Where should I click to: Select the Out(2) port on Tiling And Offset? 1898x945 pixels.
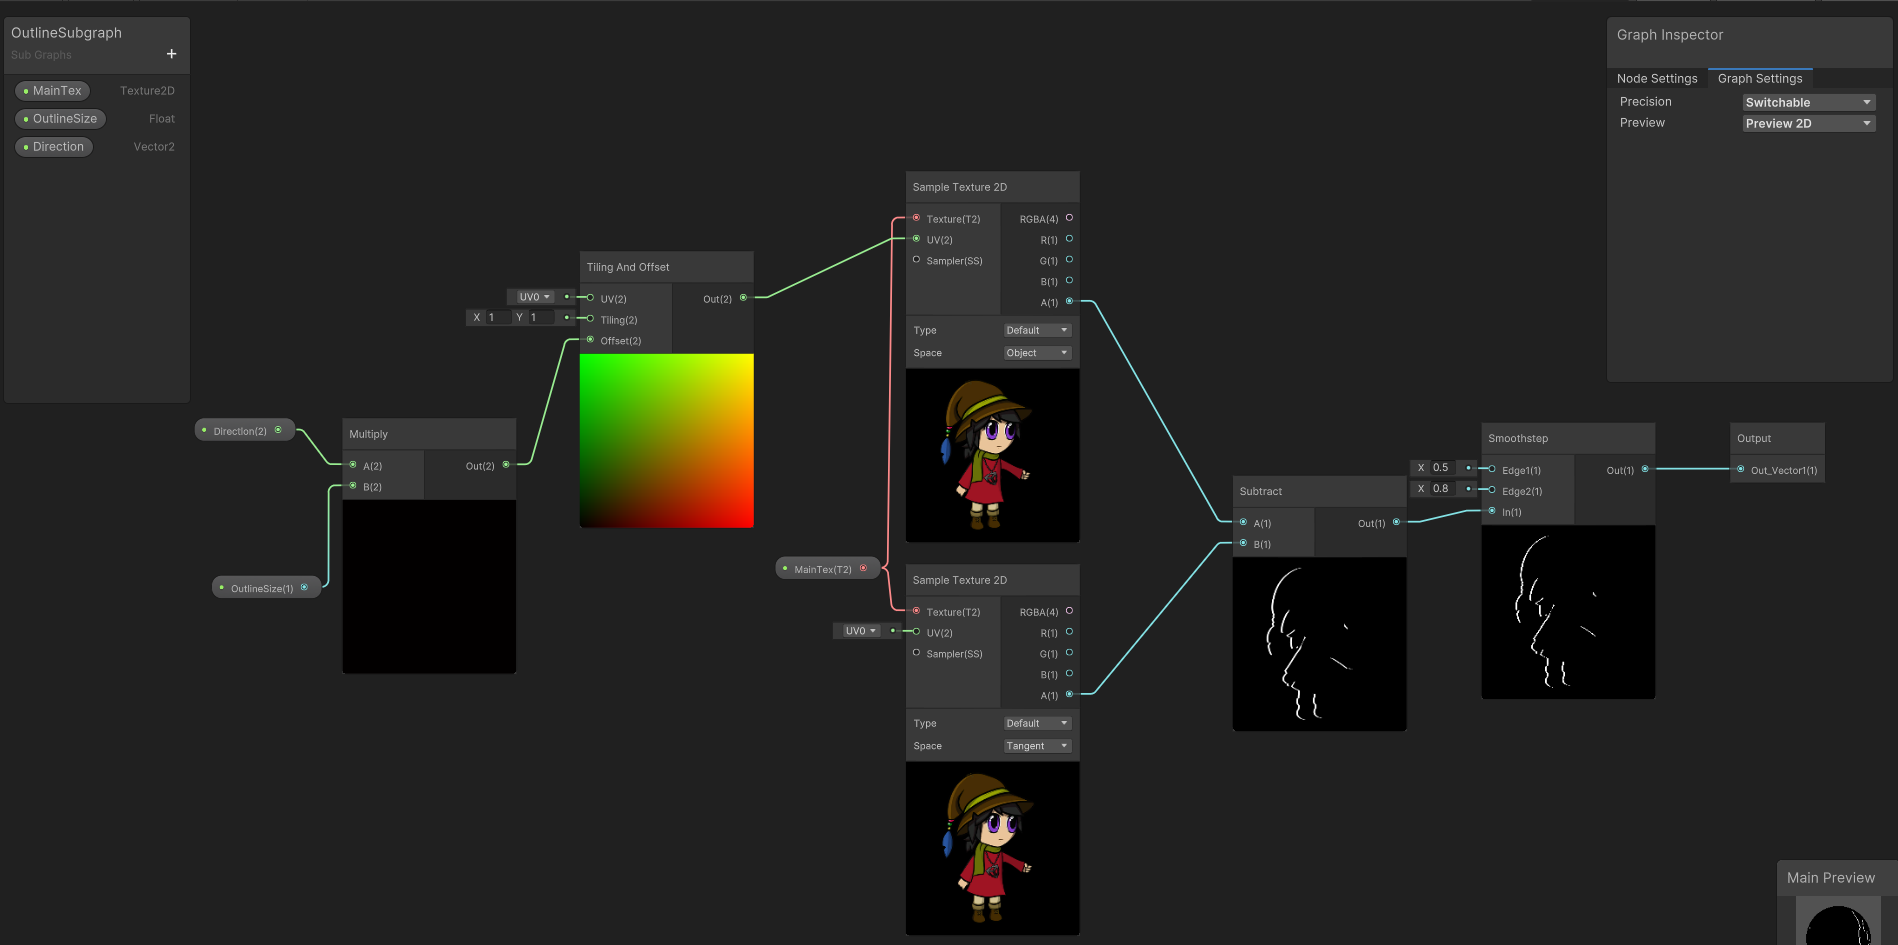(742, 297)
